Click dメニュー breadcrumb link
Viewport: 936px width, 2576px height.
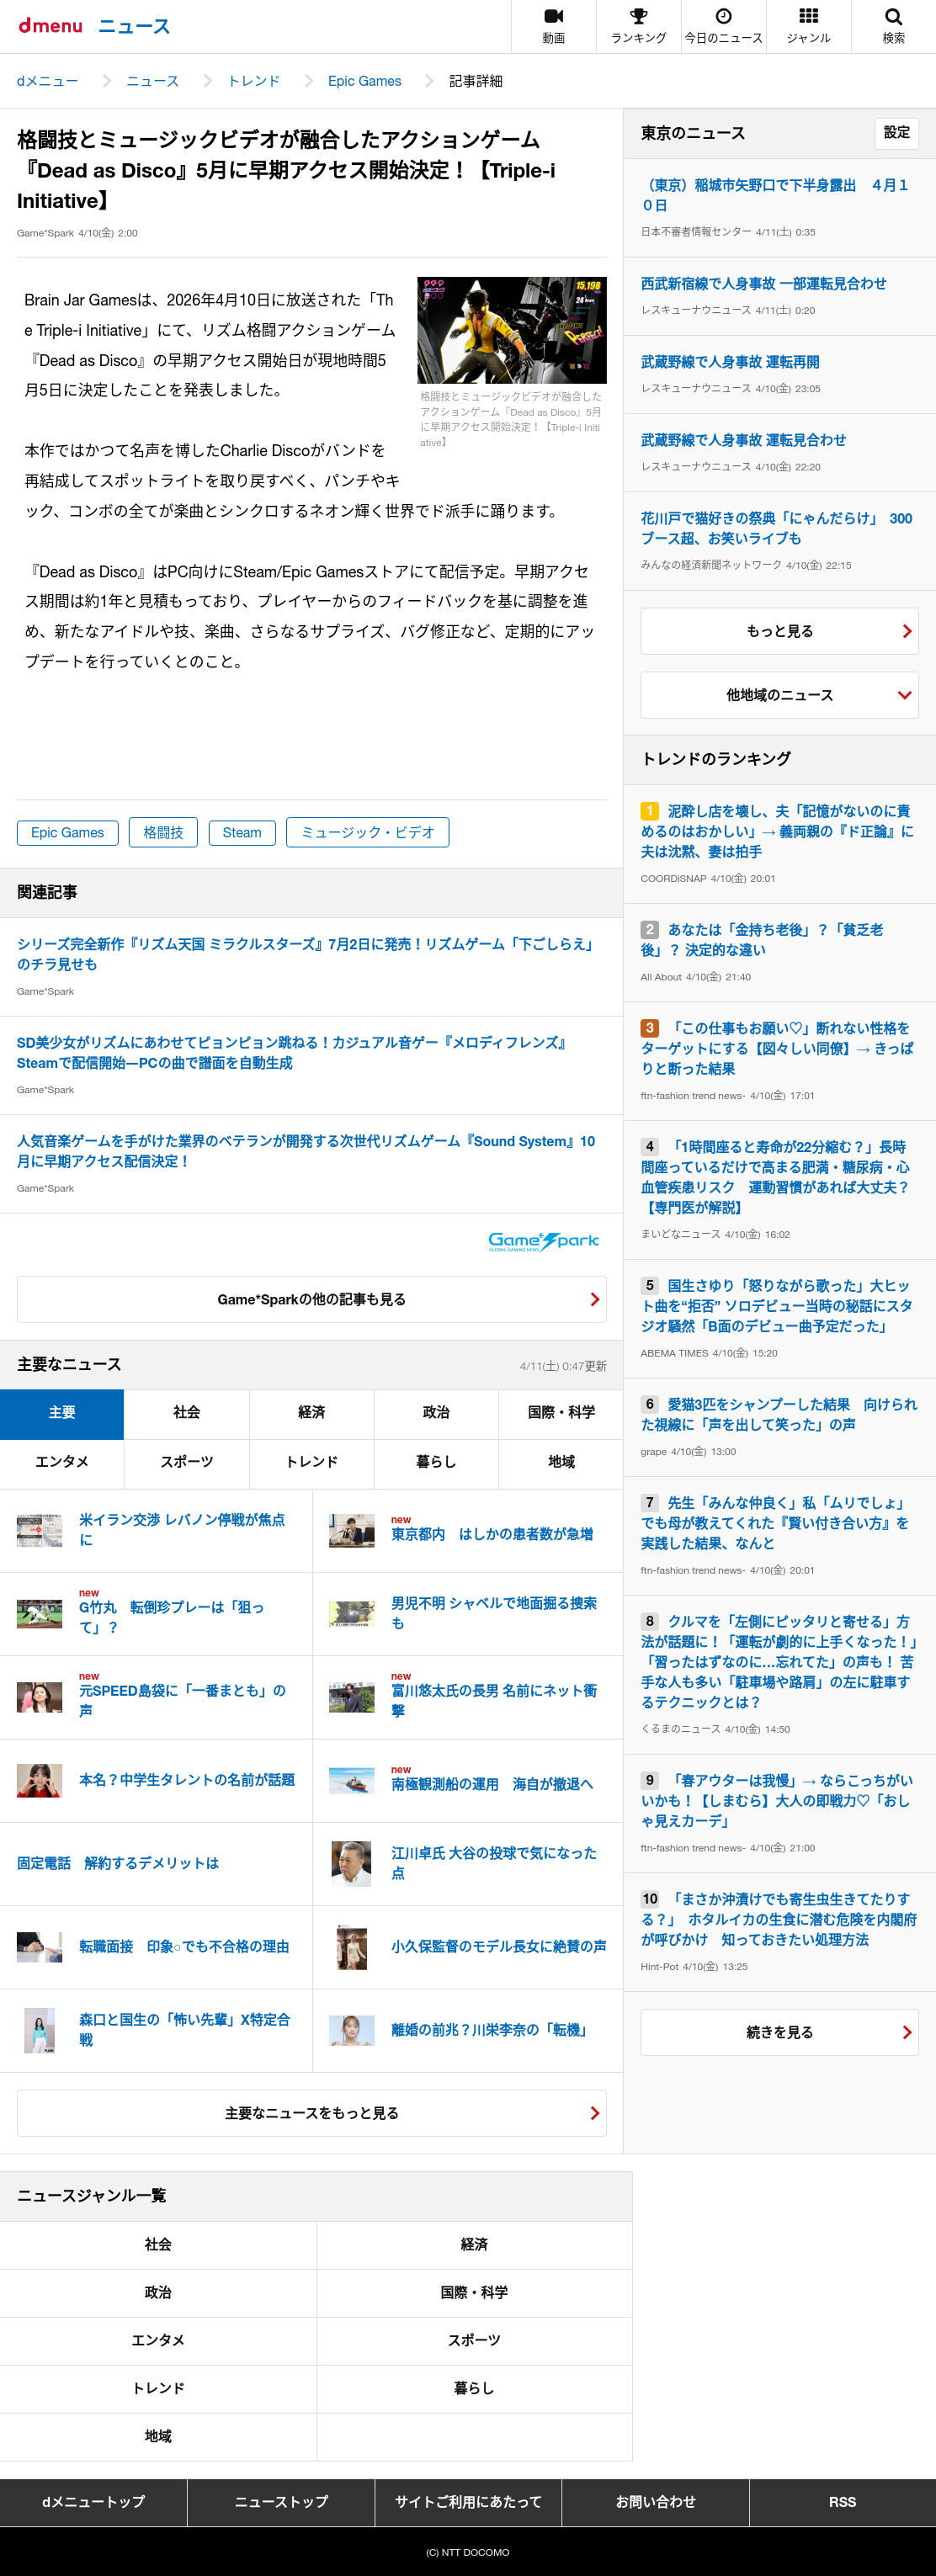coord(47,81)
